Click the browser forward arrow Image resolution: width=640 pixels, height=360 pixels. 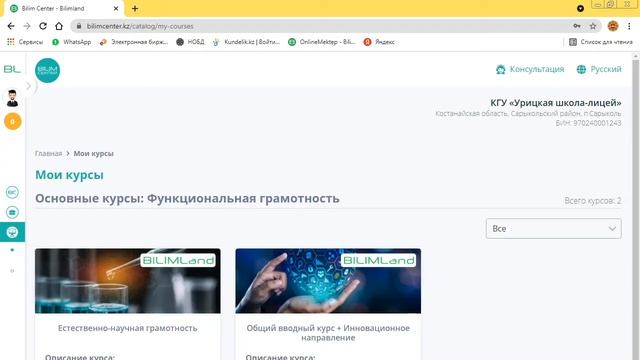pyautogui.click(x=27, y=26)
